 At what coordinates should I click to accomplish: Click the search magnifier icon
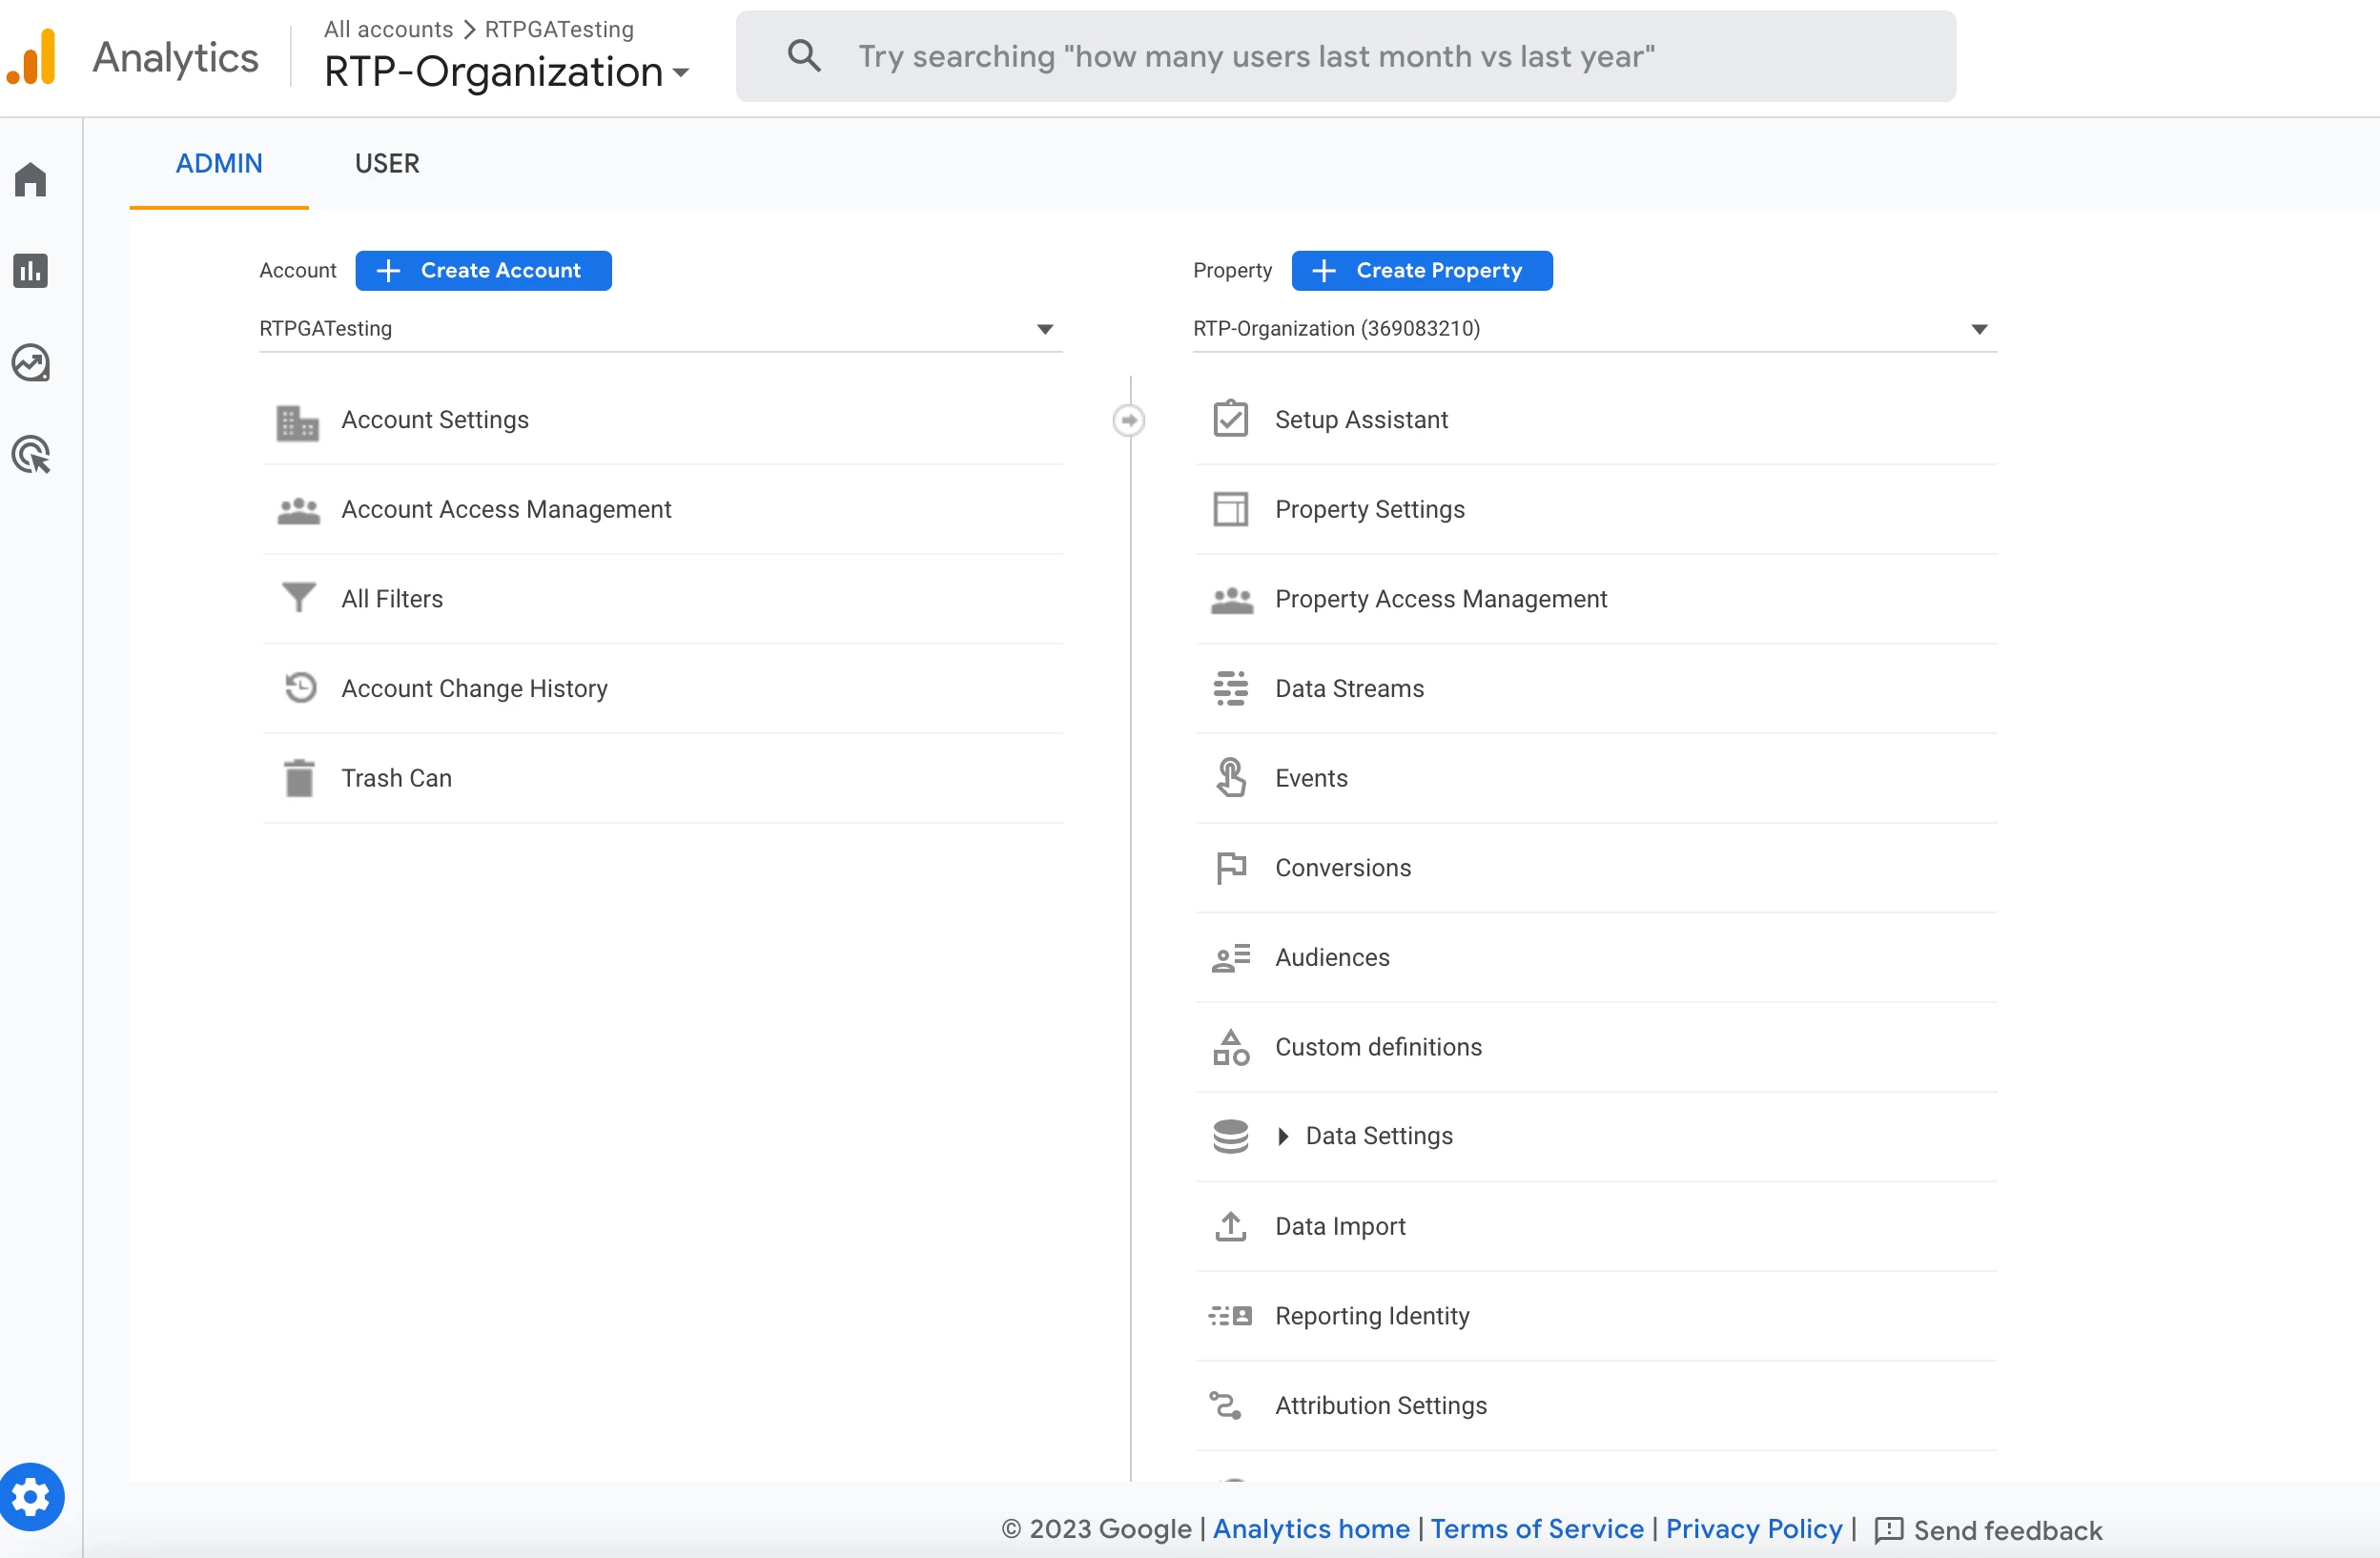coord(804,56)
